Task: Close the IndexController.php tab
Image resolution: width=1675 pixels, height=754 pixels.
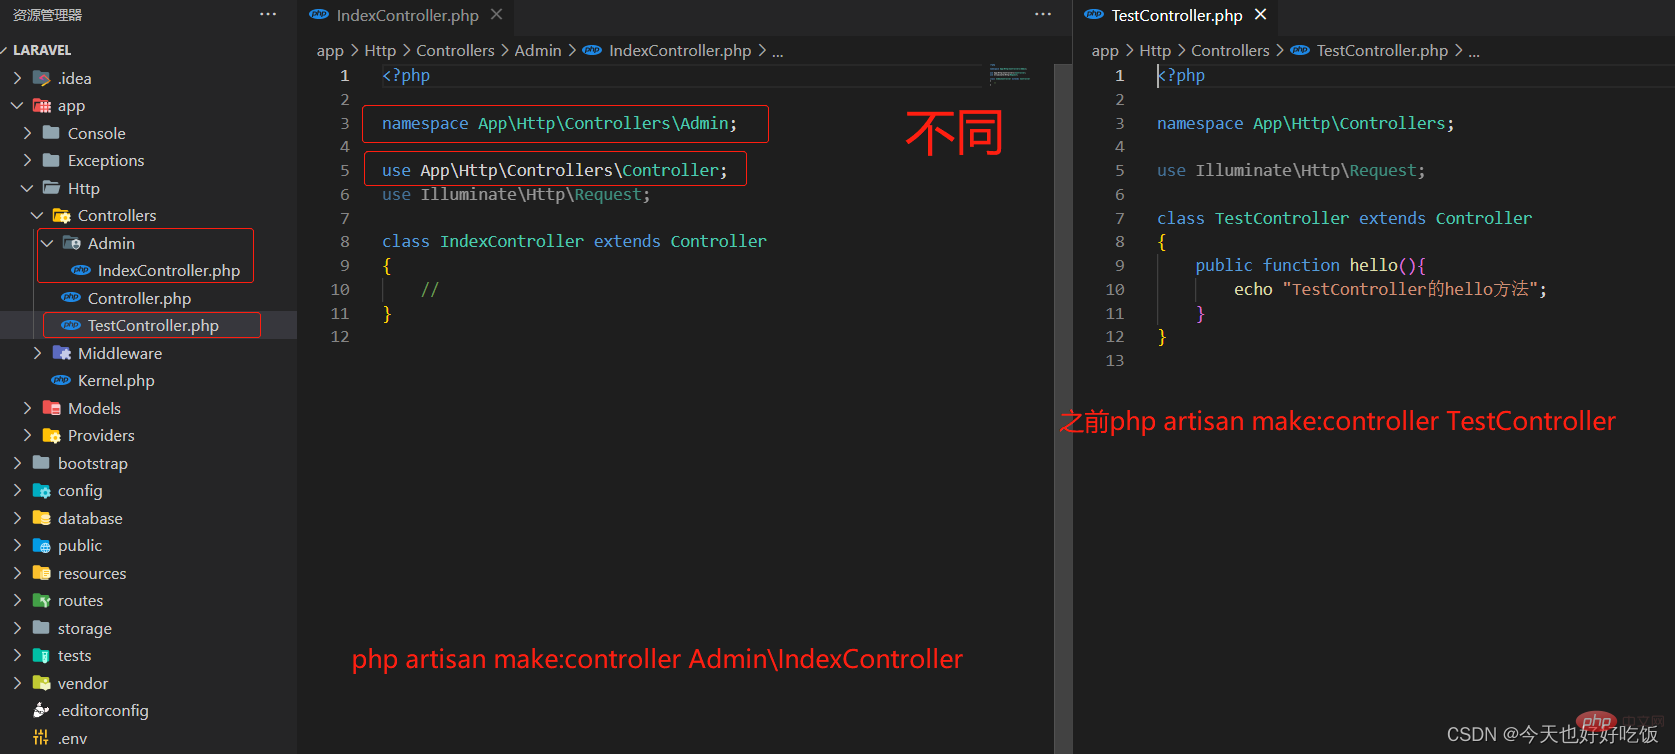Action: click(496, 15)
